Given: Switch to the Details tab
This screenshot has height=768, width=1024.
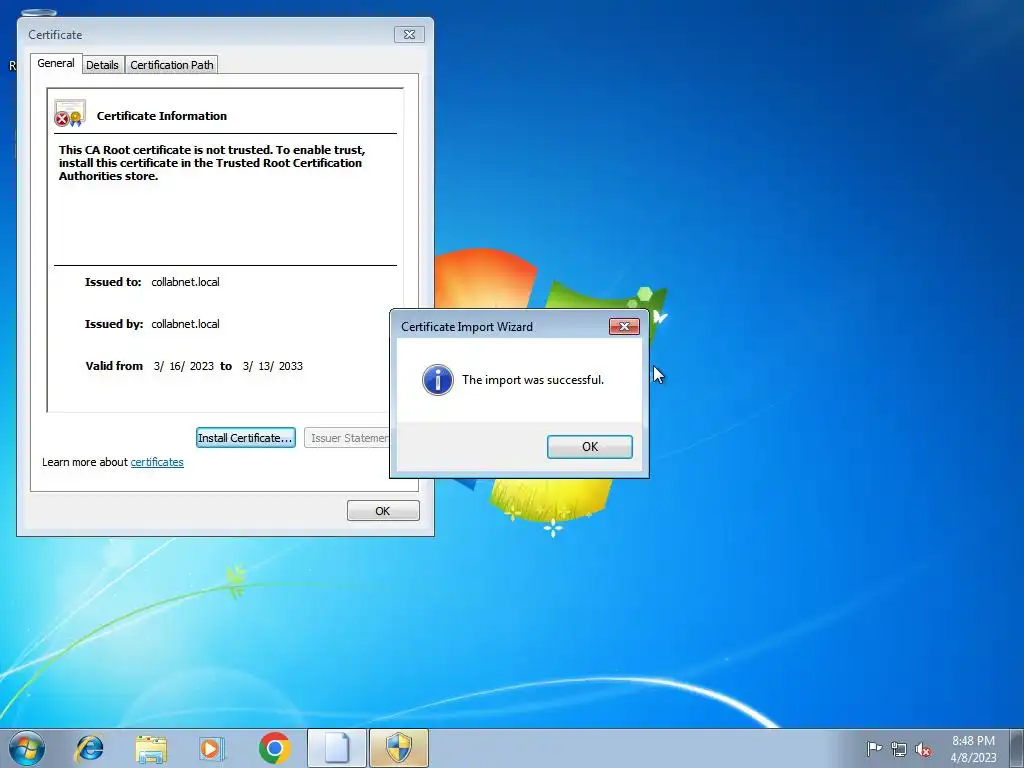Looking at the screenshot, I should [103, 65].
